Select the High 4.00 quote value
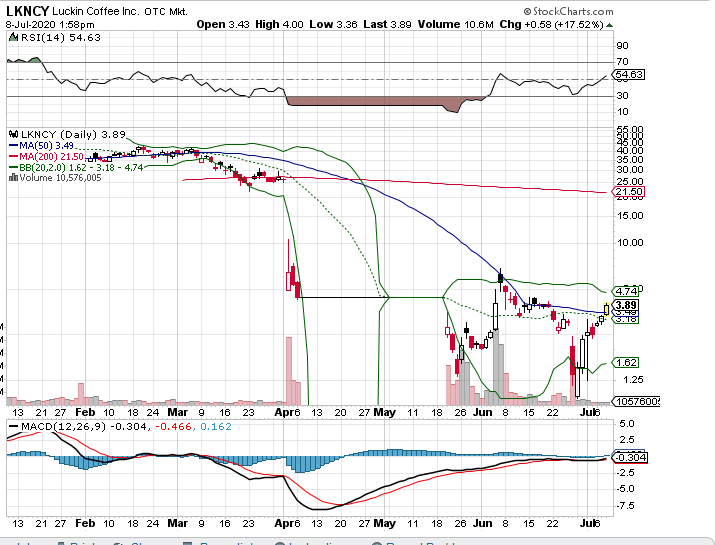 [279, 25]
